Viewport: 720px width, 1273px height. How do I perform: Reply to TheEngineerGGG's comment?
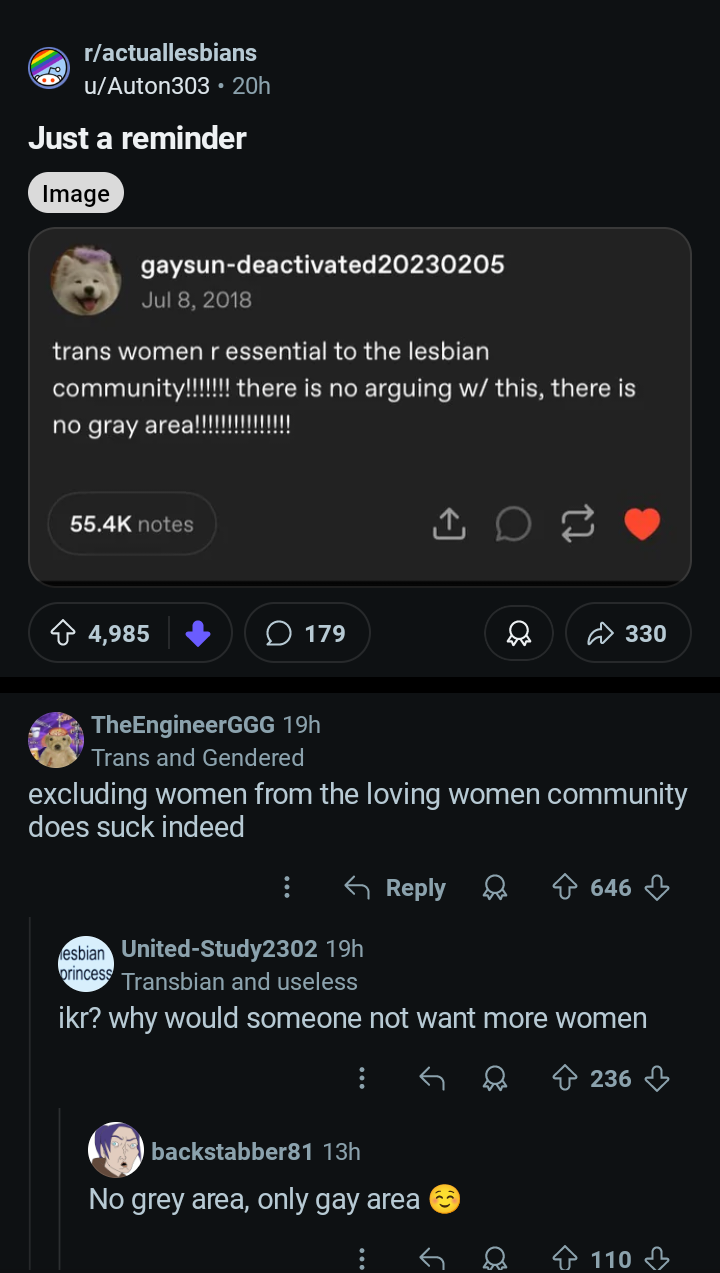pyautogui.click(x=396, y=887)
